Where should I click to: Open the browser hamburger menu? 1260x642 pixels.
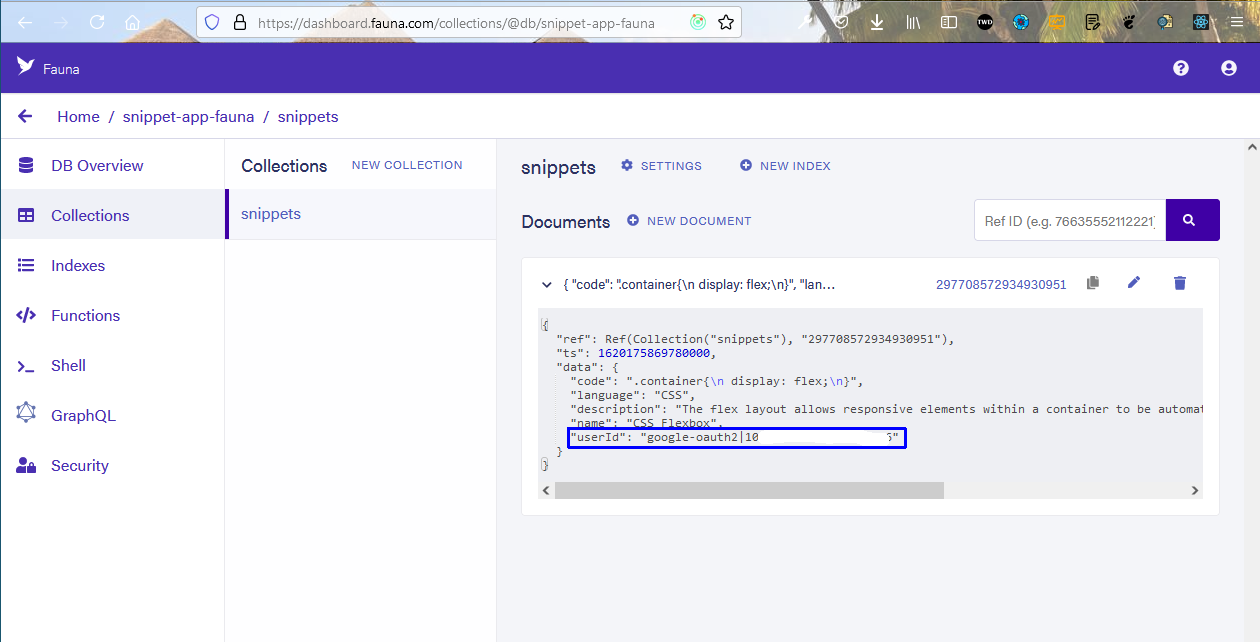[x=1236, y=22]
